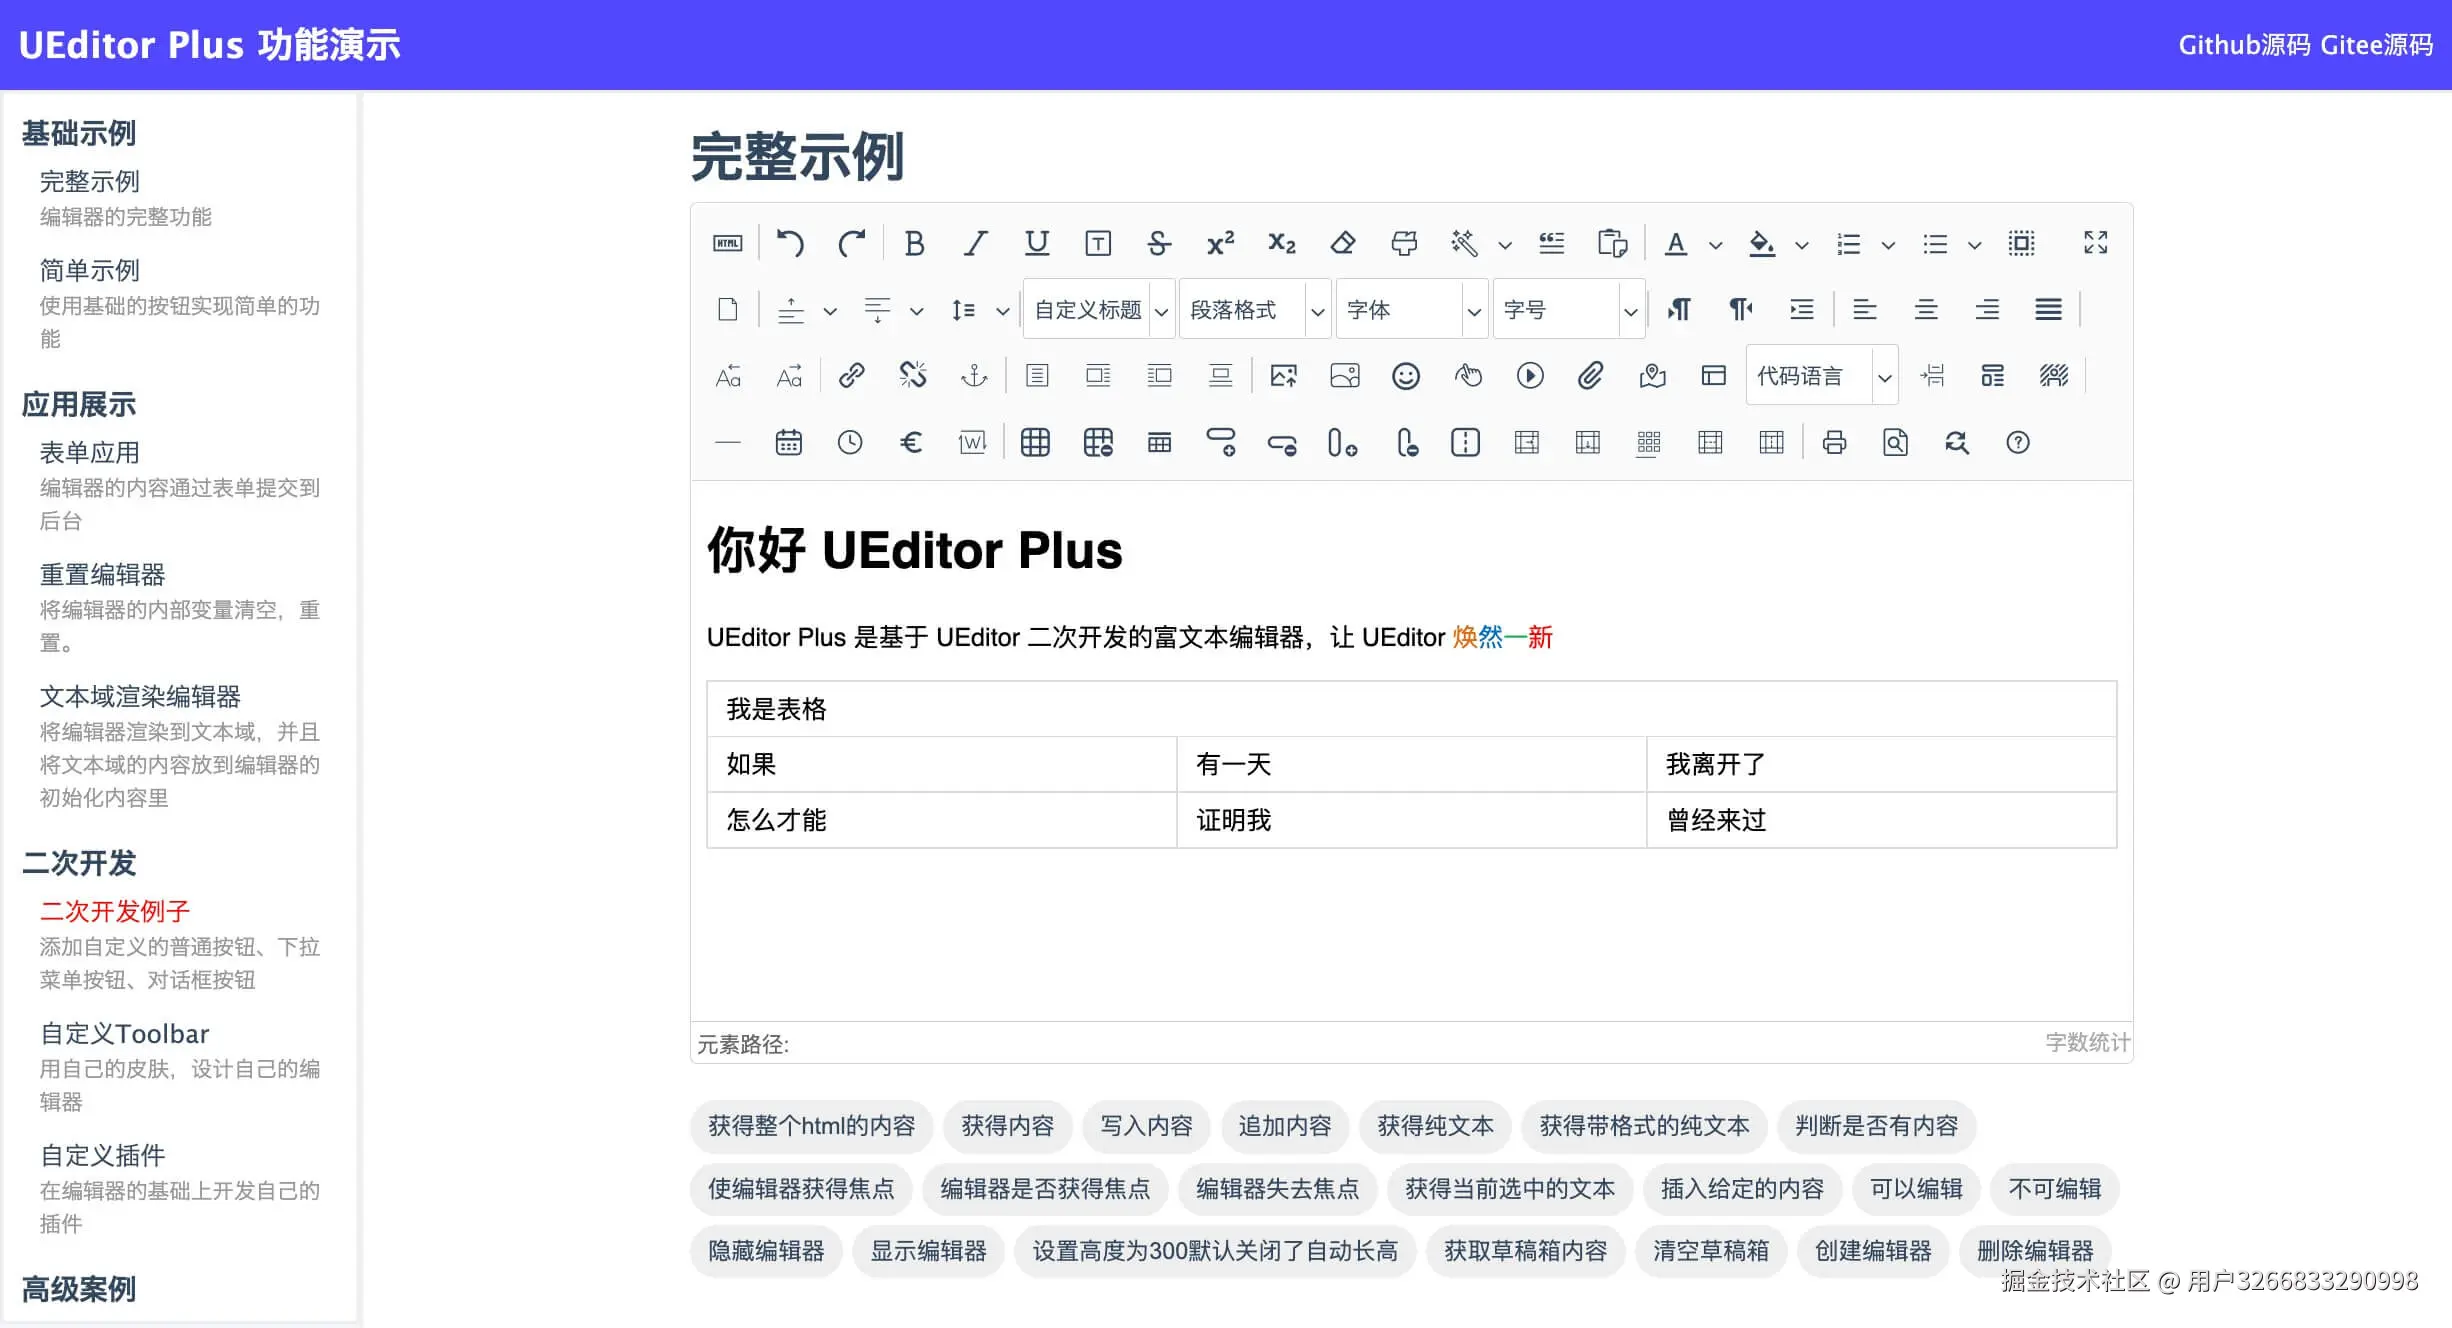Open the background color picker dropdown arrow
Image resolution: width=2452 pixels, height=1328 pixels.
[1802, 245]
